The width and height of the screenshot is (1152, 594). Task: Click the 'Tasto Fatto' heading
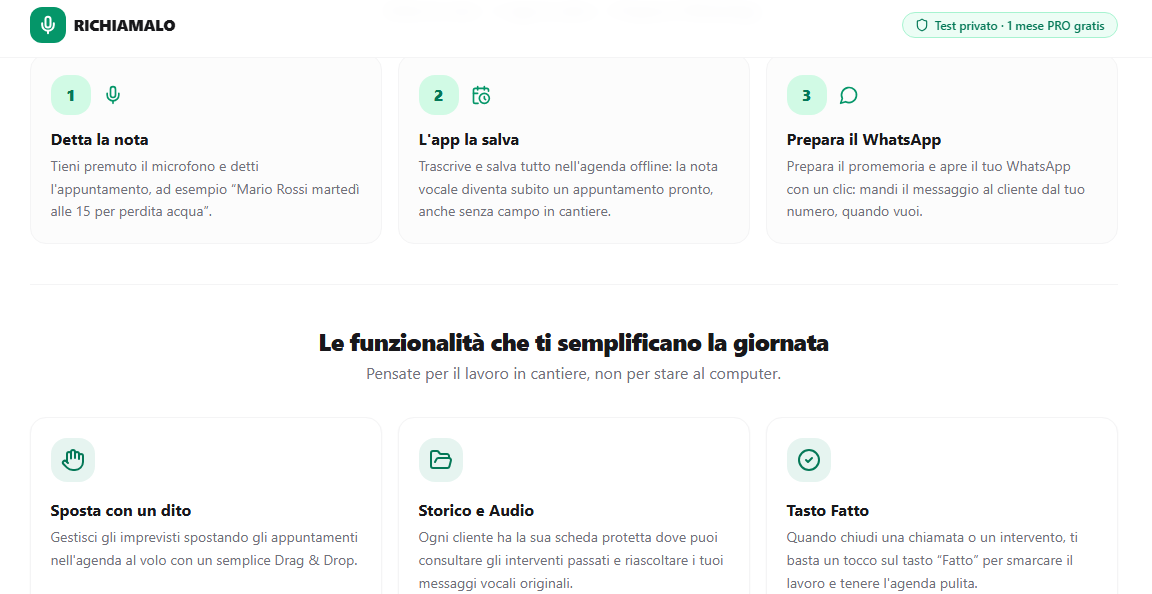[x=828, y=511]
